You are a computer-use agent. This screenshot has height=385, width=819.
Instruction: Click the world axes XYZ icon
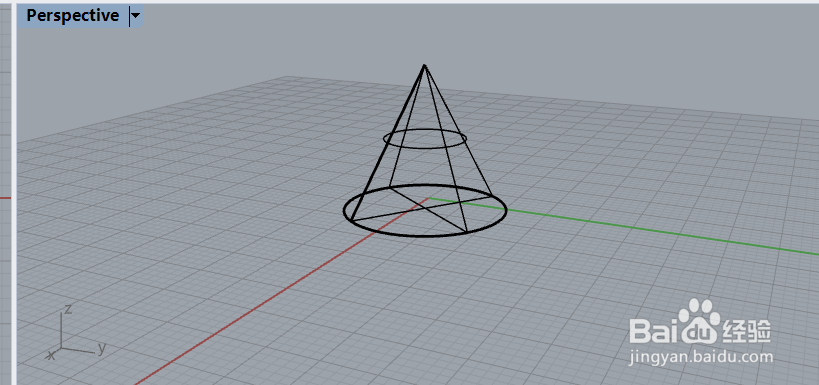76,333
